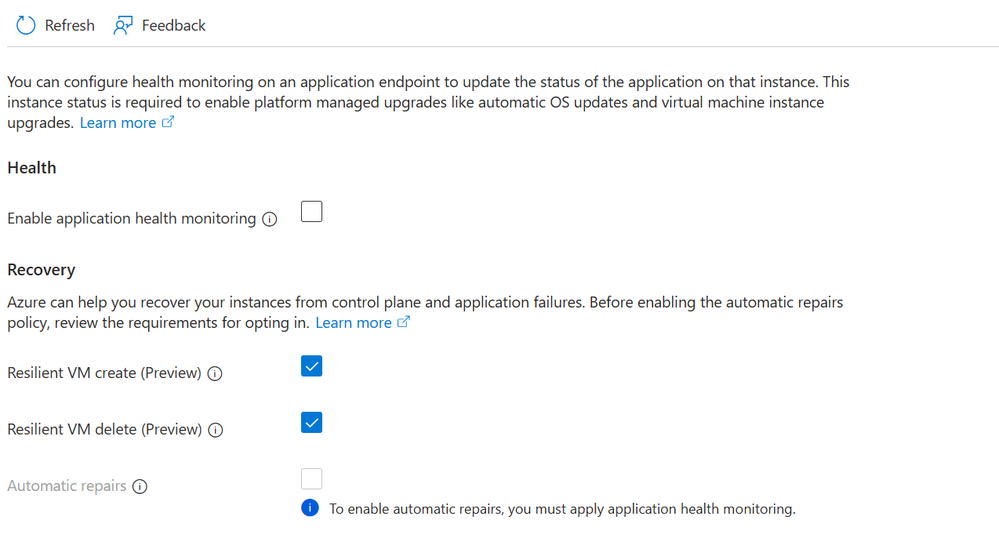Click info icon beside Automatic repairs
999x553 pixels.
click(x=140, y=487)
